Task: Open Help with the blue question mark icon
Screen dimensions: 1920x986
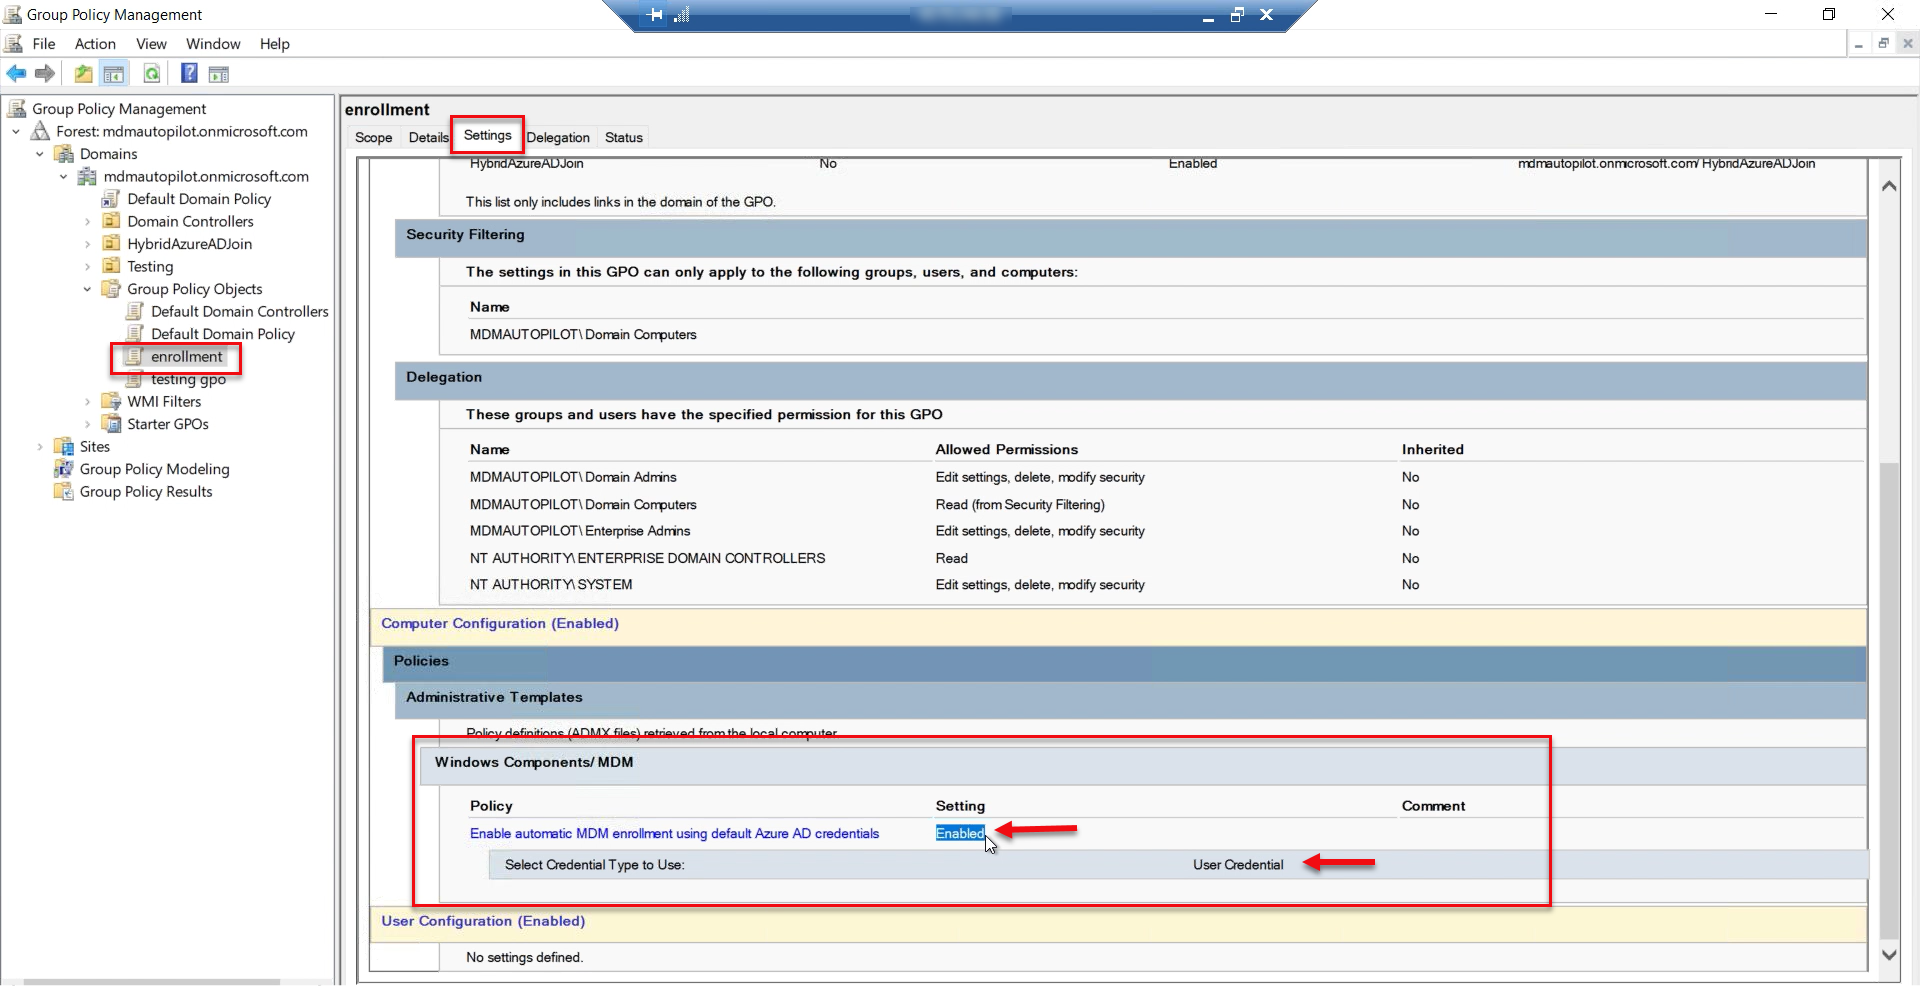Action: (x=189, y=73)
